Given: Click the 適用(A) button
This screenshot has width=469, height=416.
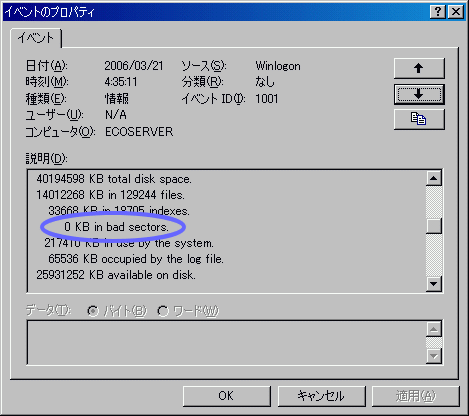Looking at the screenshot, I should (x=416, y=396).
